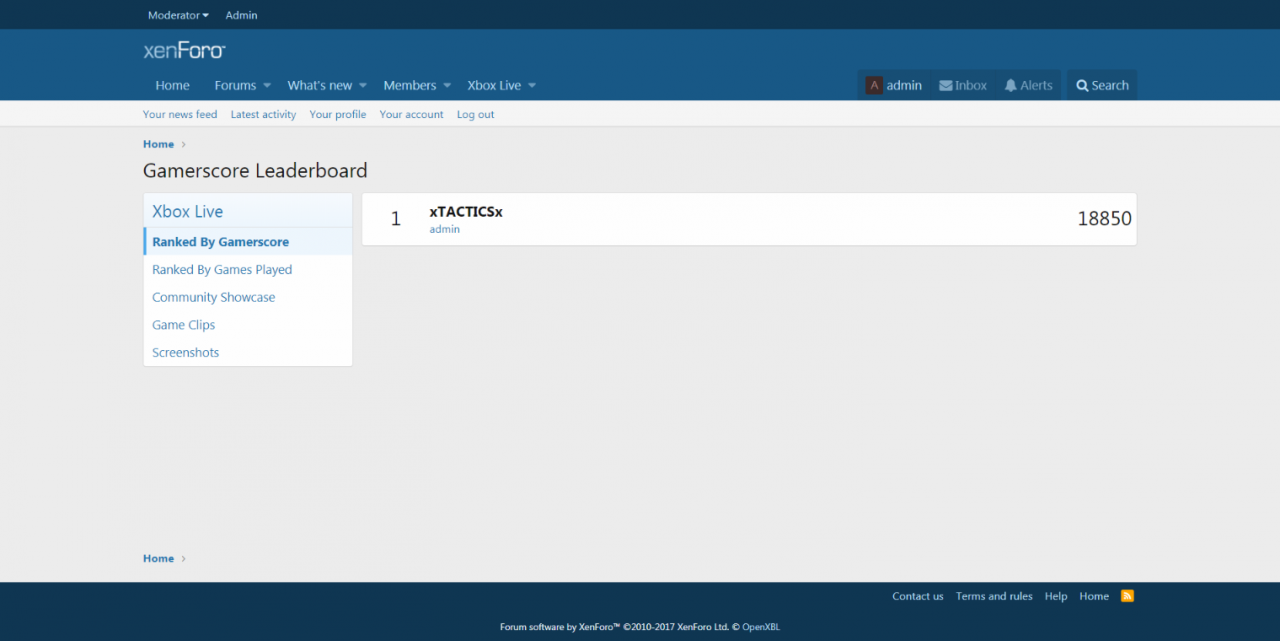
Task: Click the RSS feed icon in footer
Action: pos(1127,596)
